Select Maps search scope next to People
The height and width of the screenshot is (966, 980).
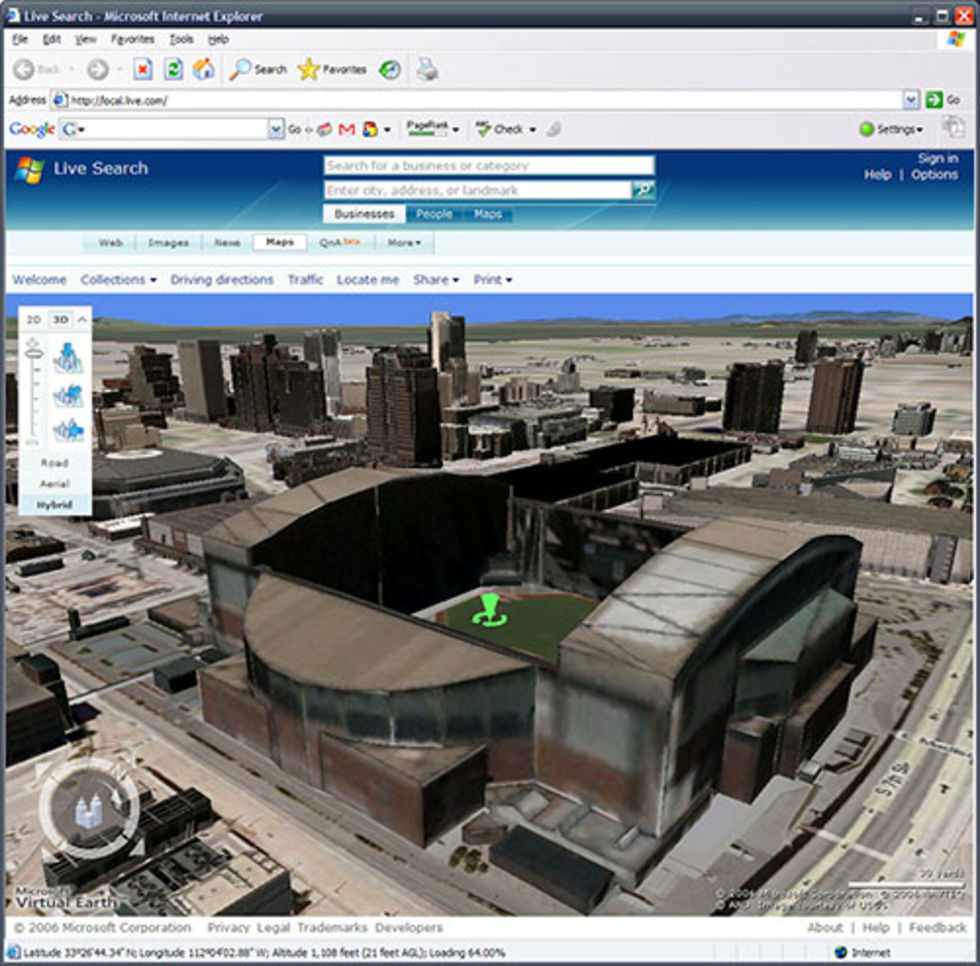pos(488,214)
